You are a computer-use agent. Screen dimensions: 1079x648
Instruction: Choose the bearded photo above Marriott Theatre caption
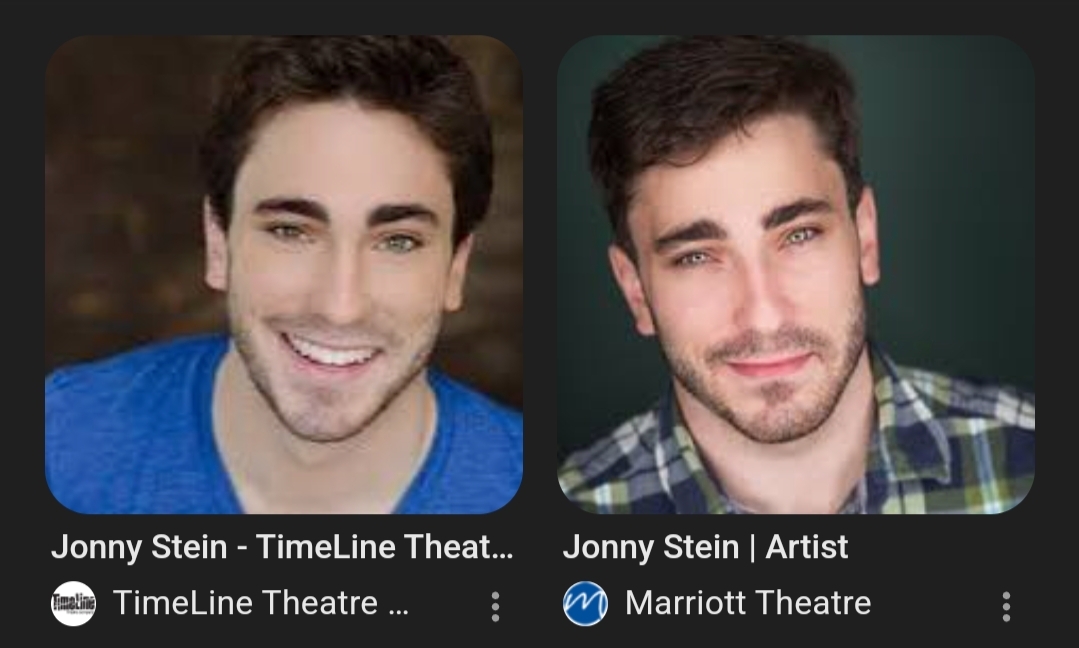795,274
